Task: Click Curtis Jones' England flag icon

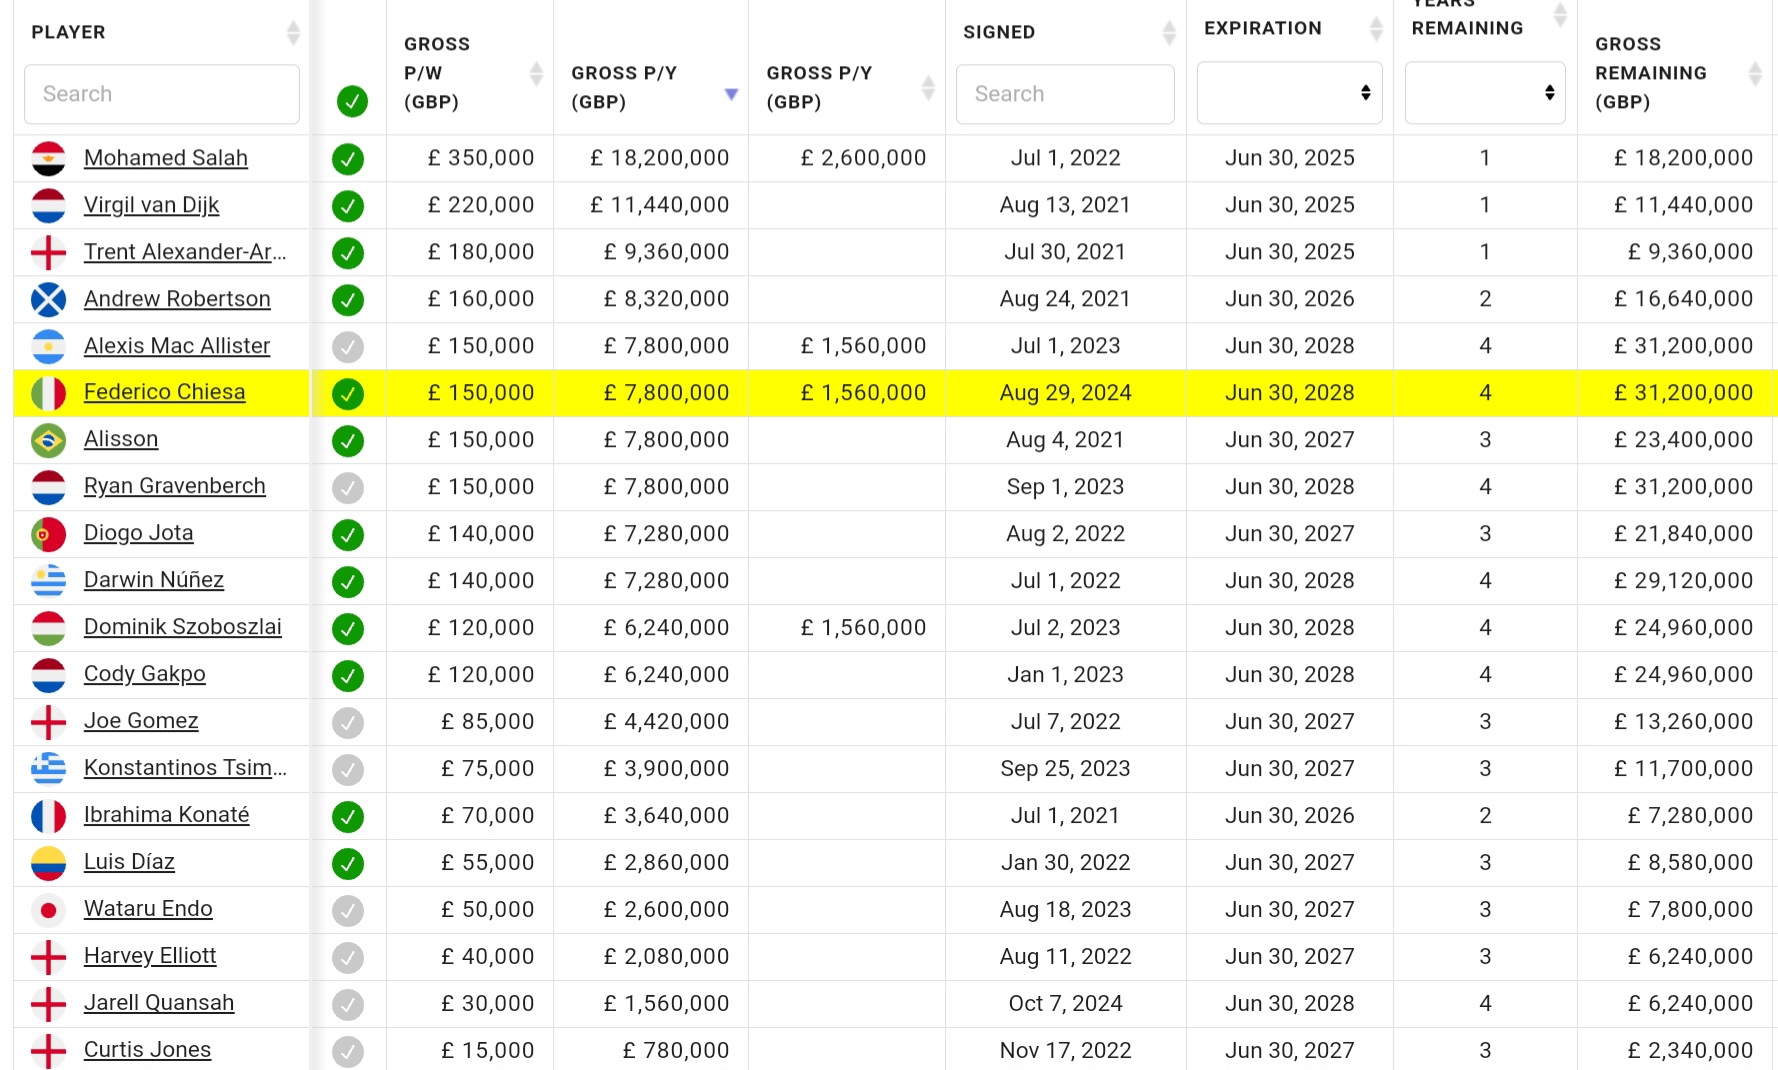Action: [48, 1051]
